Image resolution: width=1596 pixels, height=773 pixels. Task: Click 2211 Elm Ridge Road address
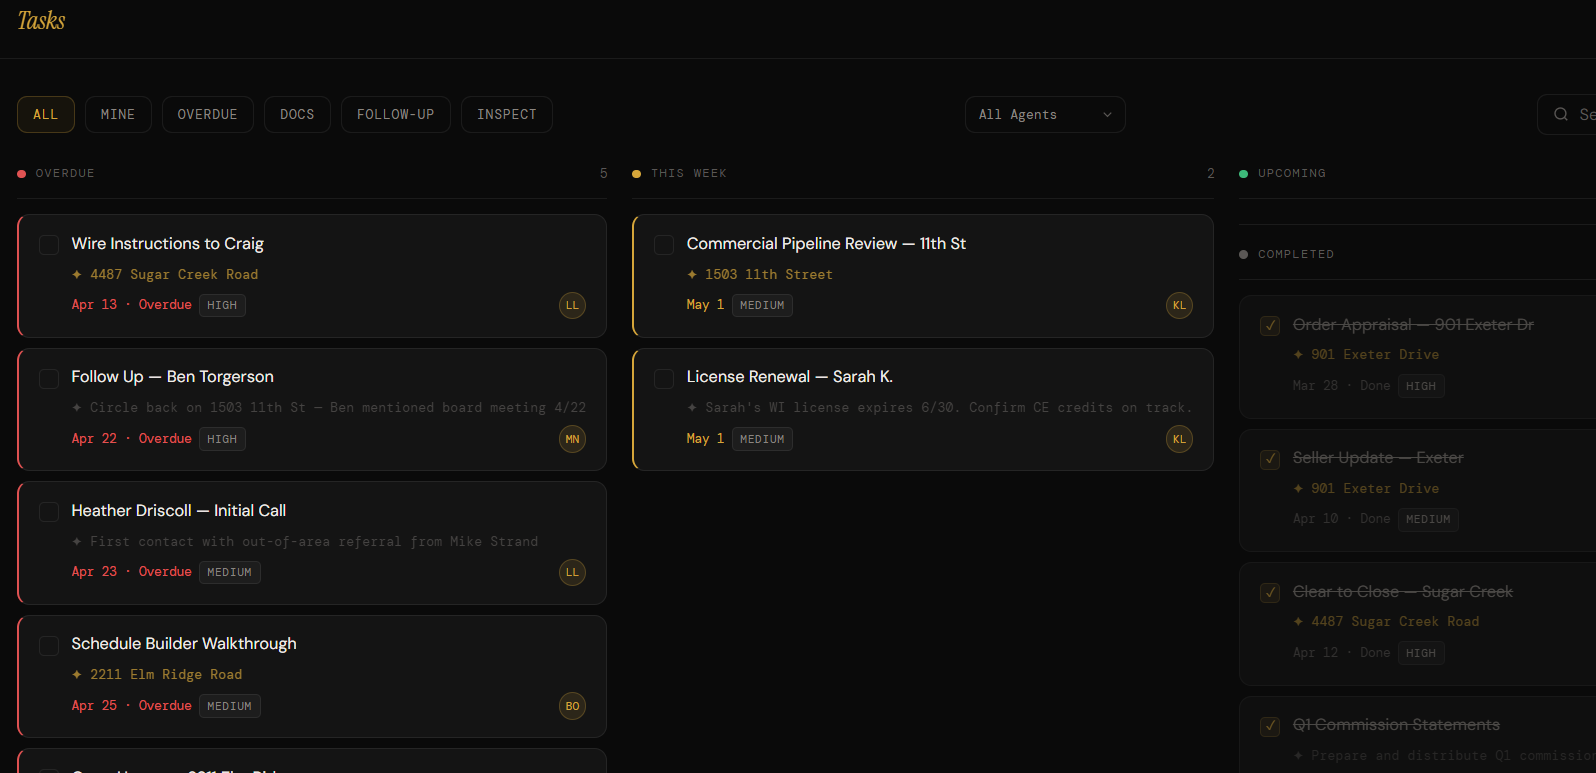point(166,675)
